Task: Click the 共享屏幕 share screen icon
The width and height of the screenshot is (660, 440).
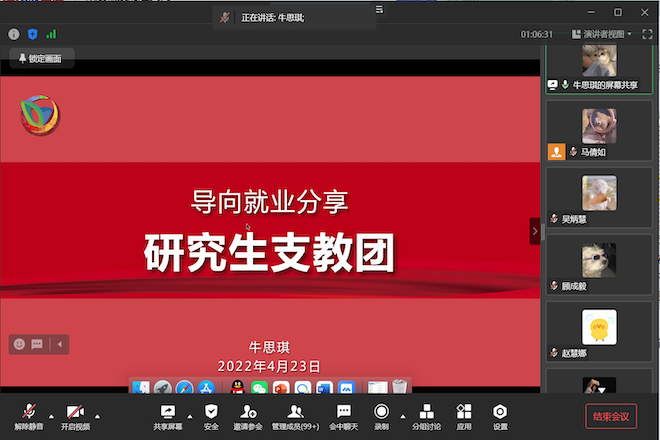Action: click(x=167, y=412)
